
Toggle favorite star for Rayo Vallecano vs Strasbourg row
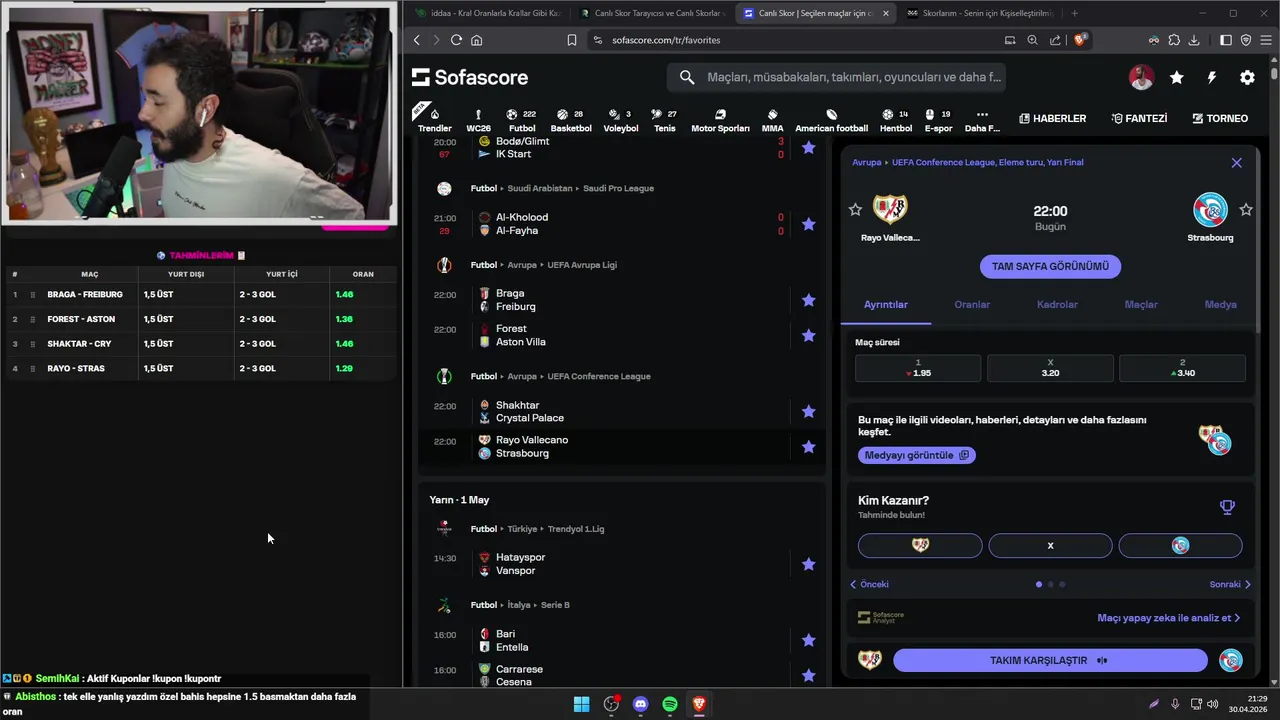coord(808,447)
